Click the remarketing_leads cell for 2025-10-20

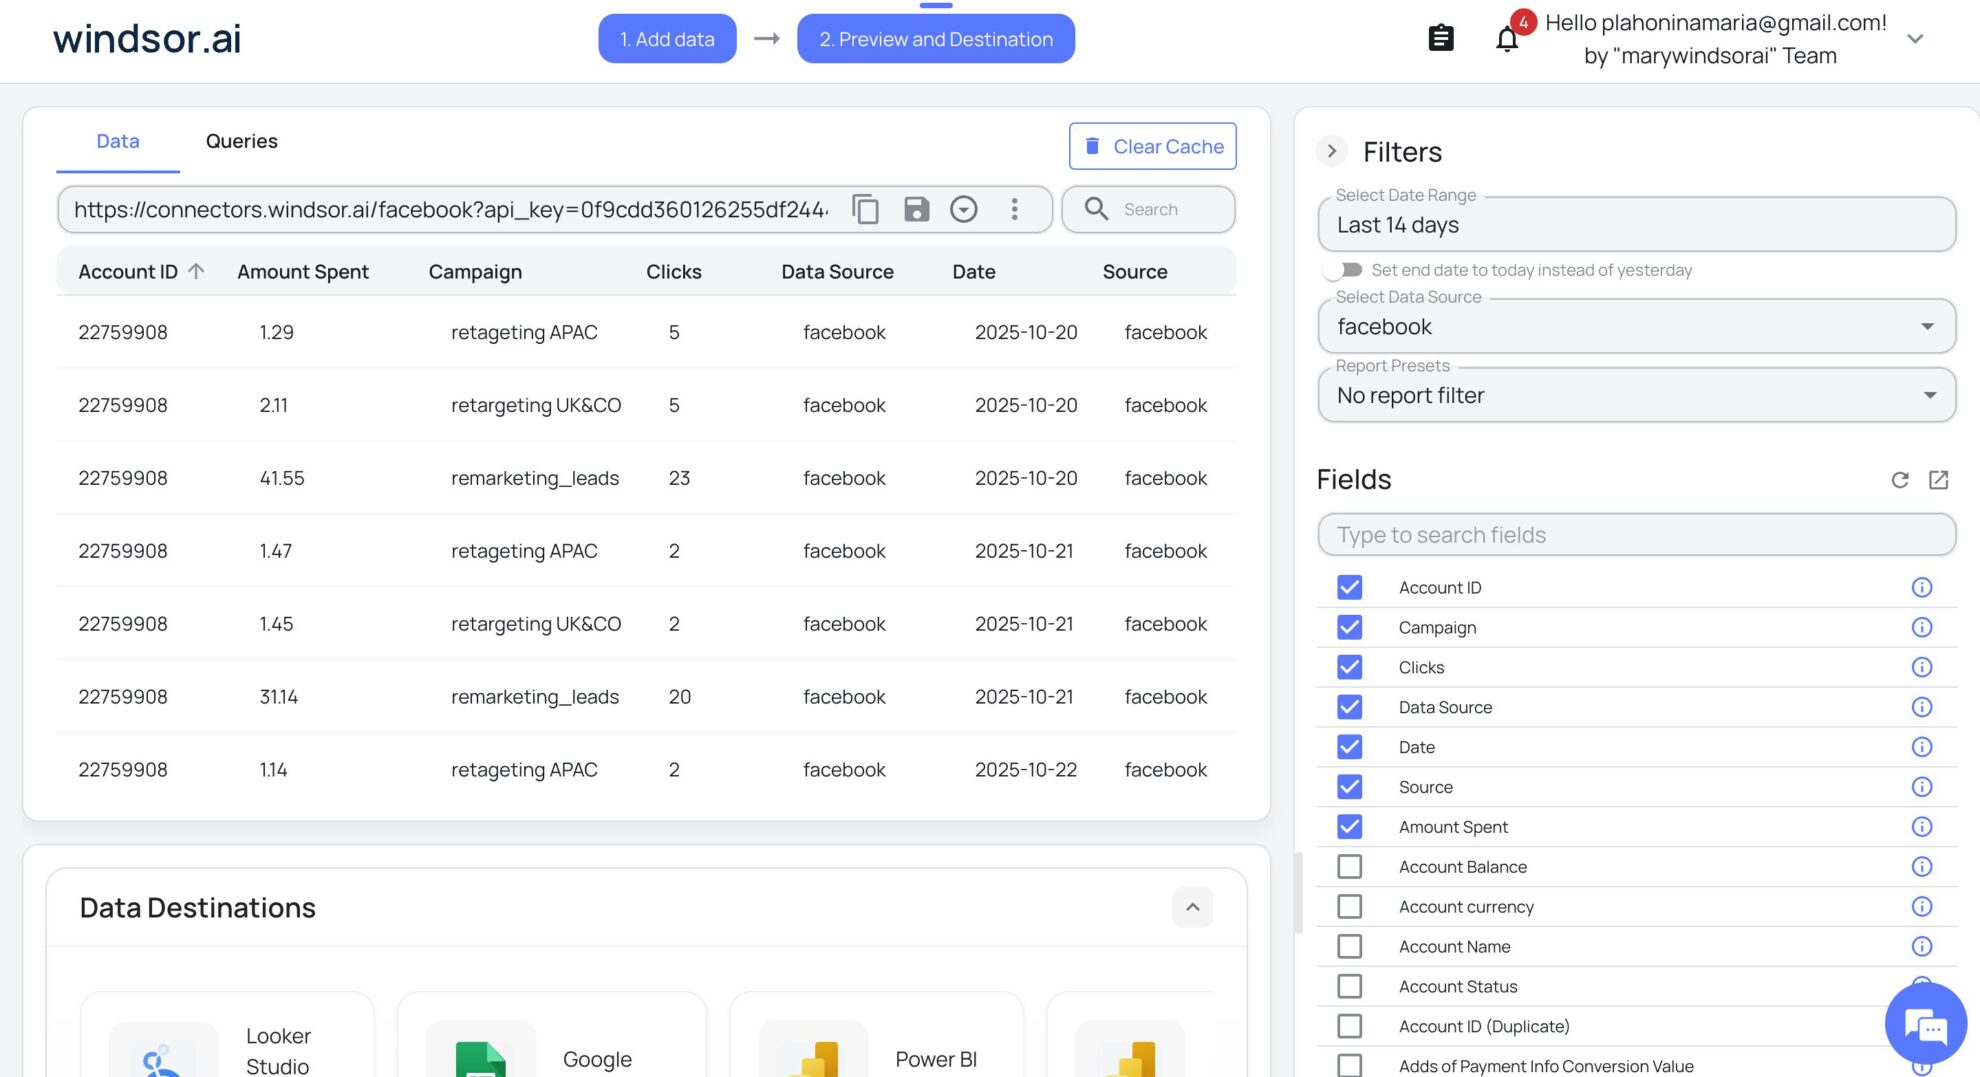coord(535,478)
